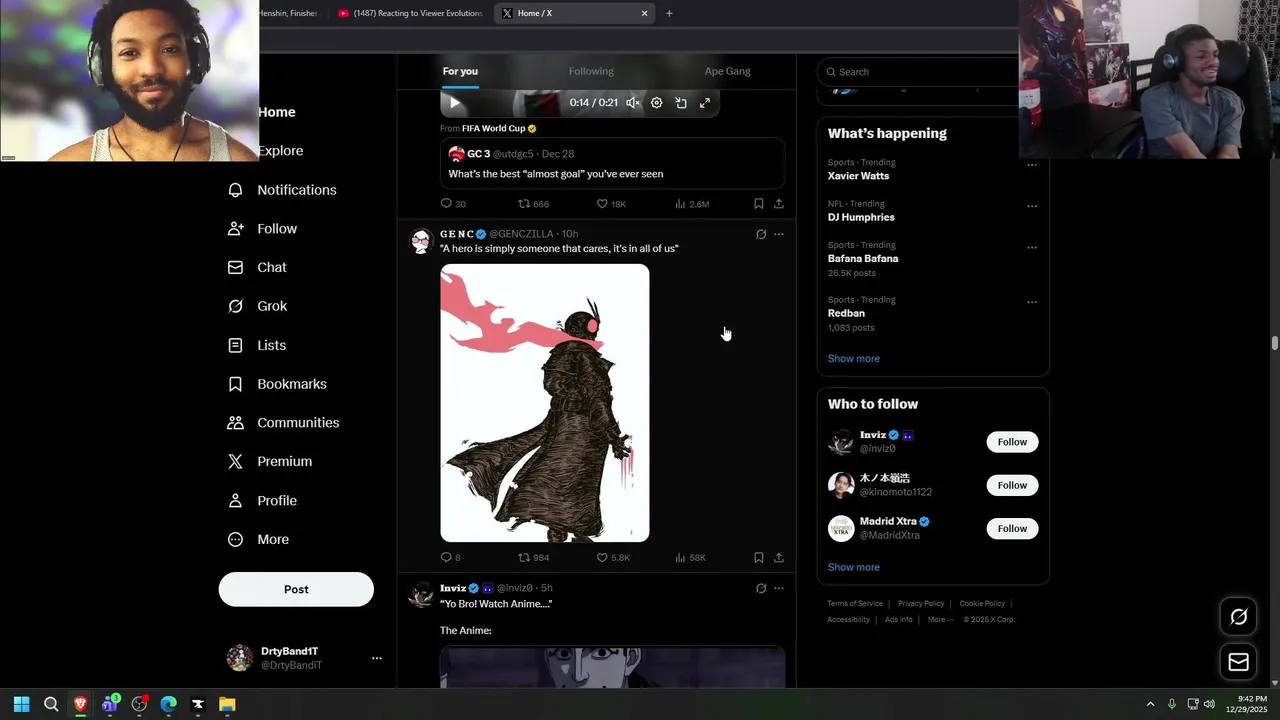Open the GENC hero artwork image
The width and height of the screenshot is (1280, 720).
[545, 403]
